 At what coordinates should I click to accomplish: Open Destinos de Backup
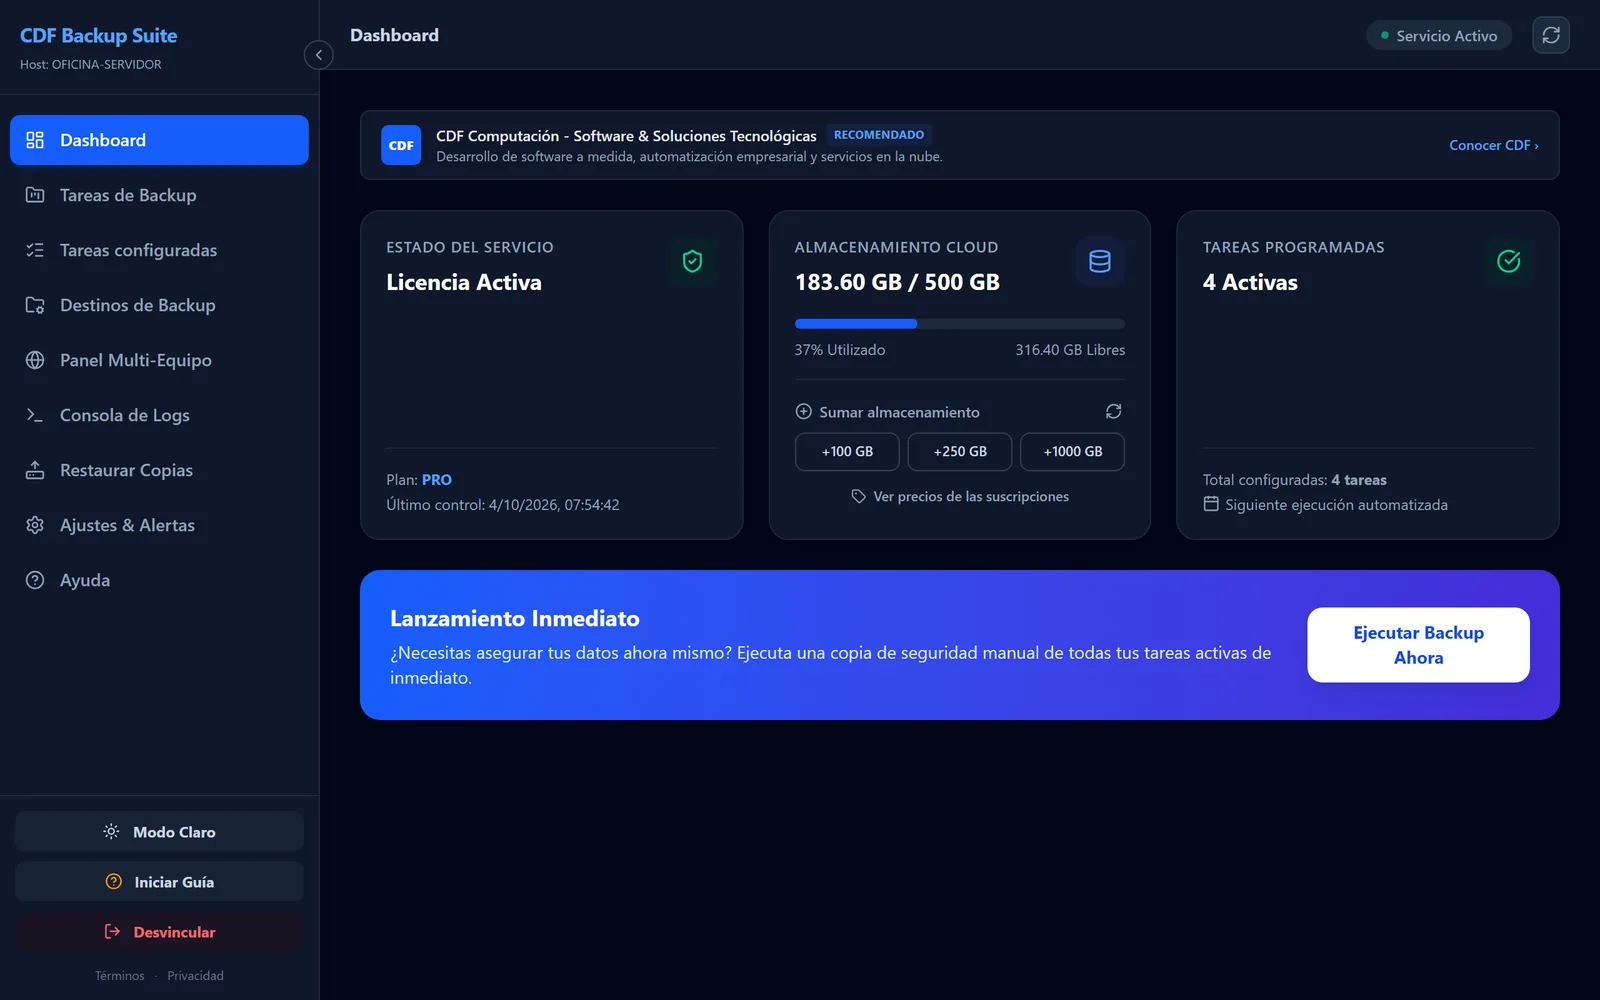tap(159, 305)
